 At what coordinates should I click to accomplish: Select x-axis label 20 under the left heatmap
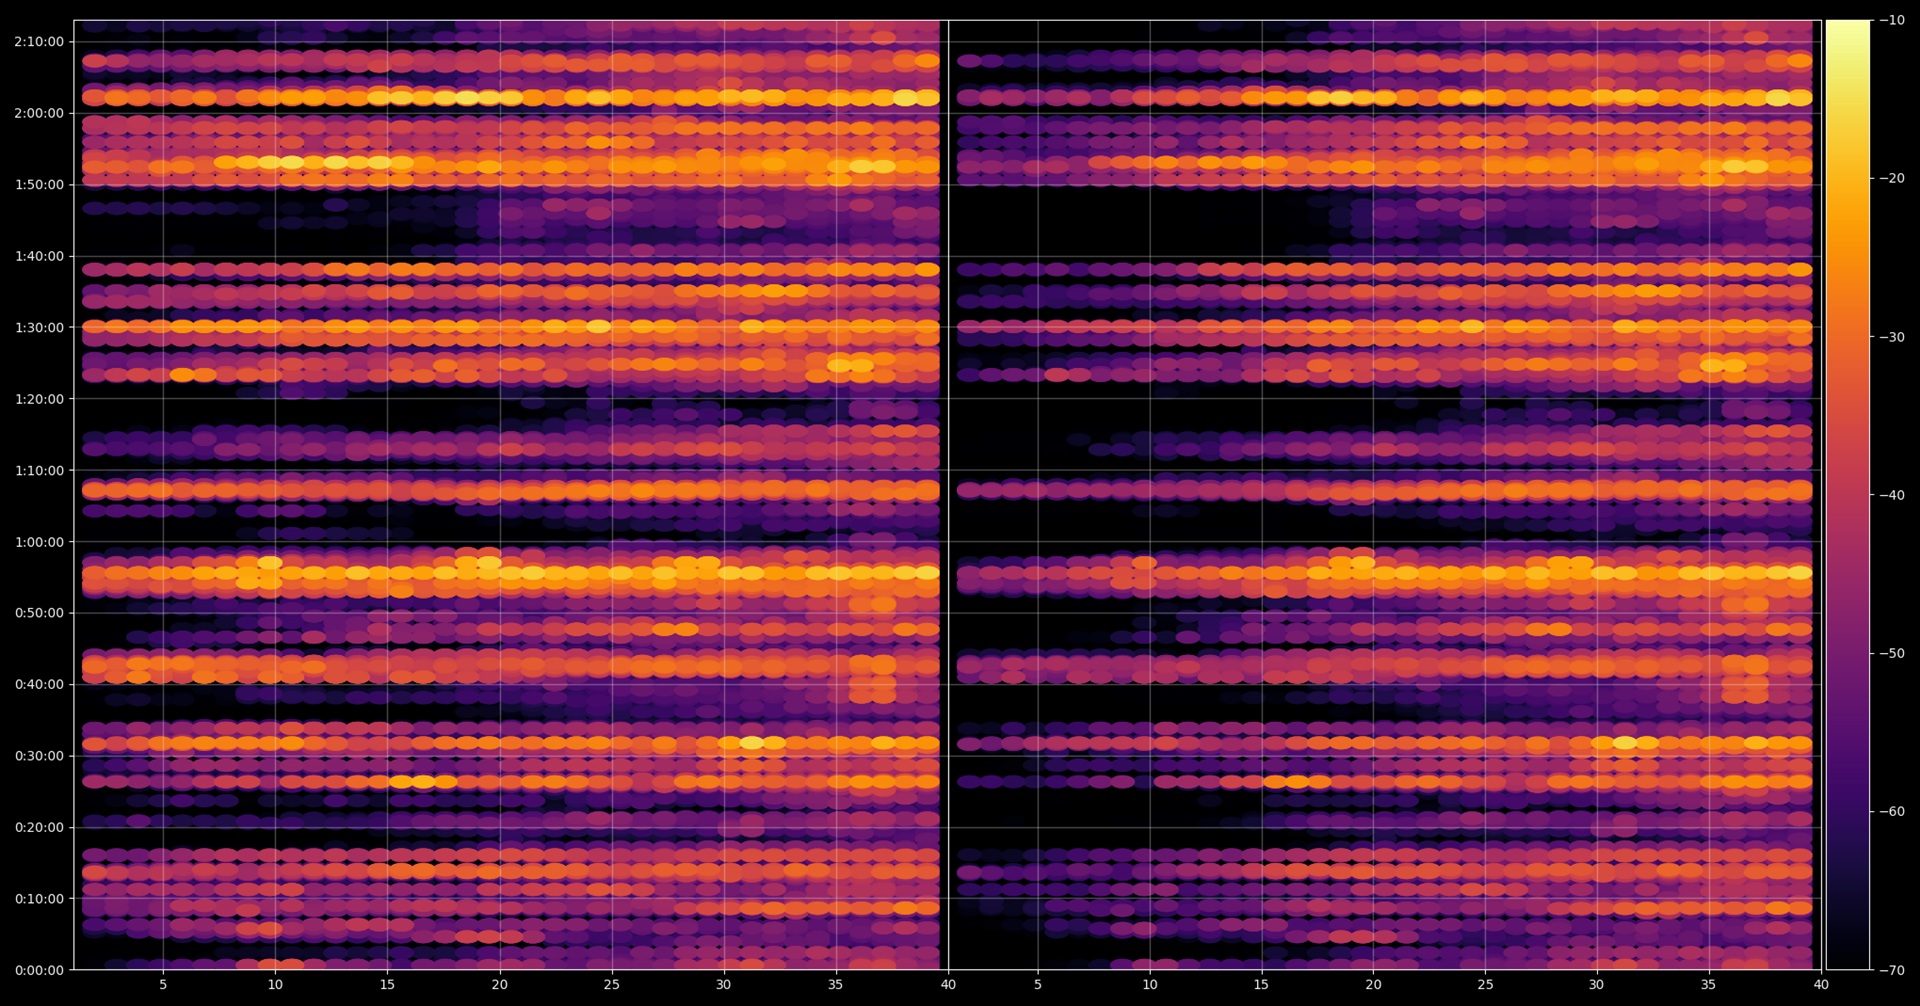click(499, 984)
